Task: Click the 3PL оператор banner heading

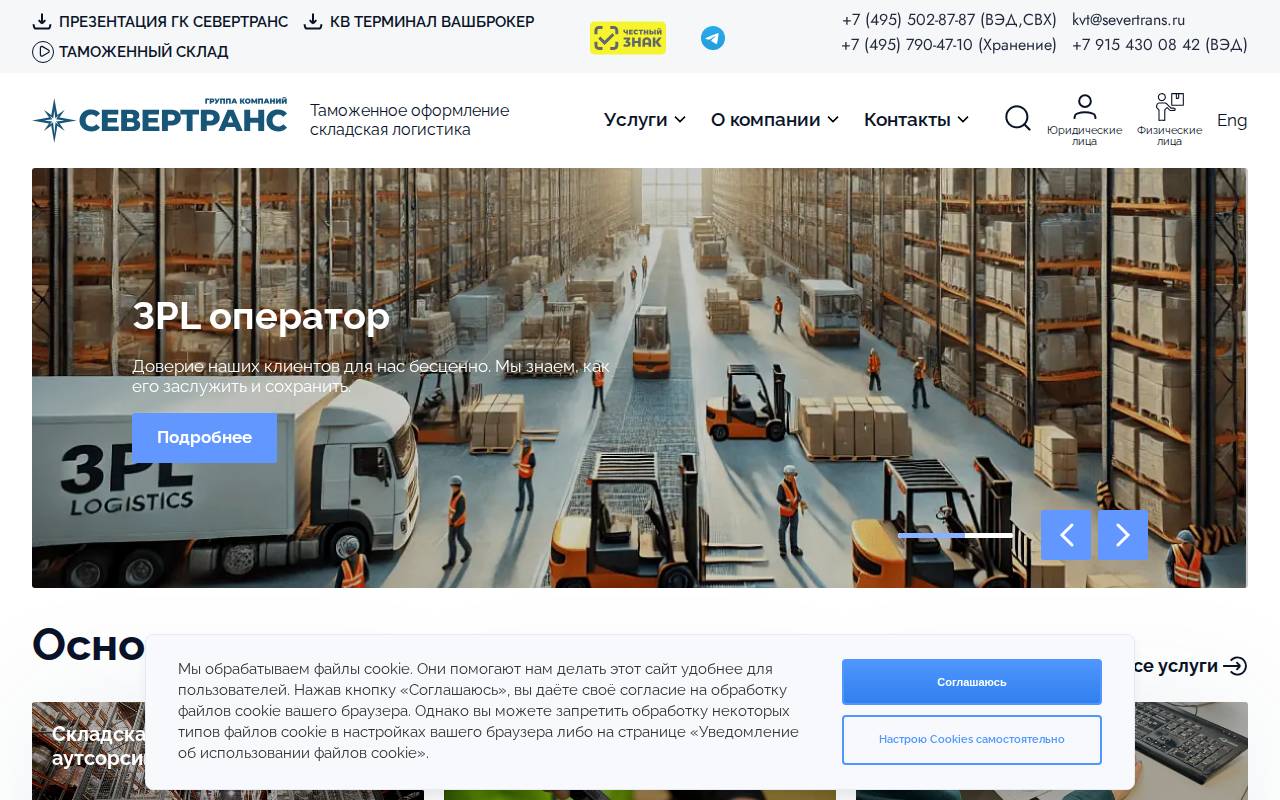Action: (x=261, y=317)
